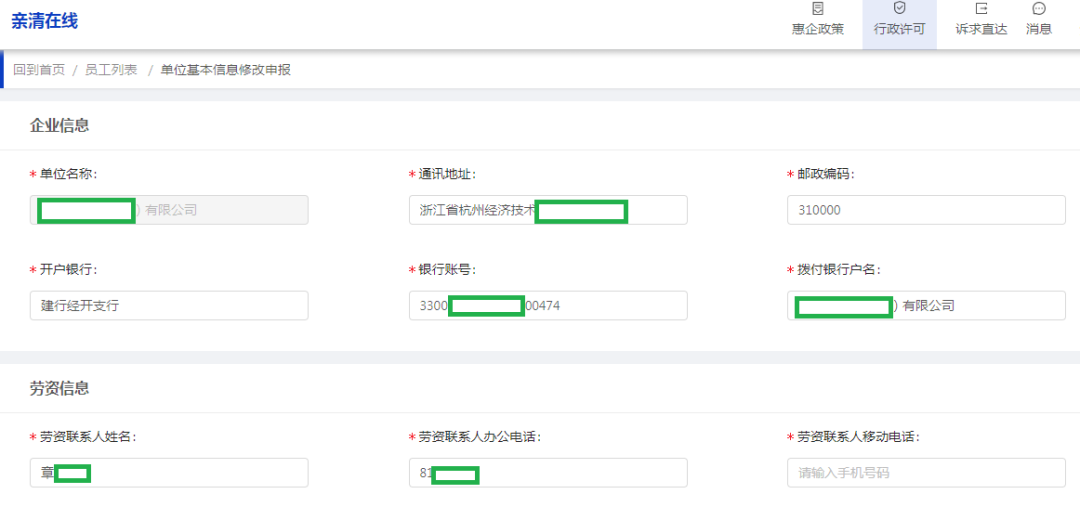Click the 行政许可 shield icon
Screen dimensions: 1080x507
[x=899, y=9]
